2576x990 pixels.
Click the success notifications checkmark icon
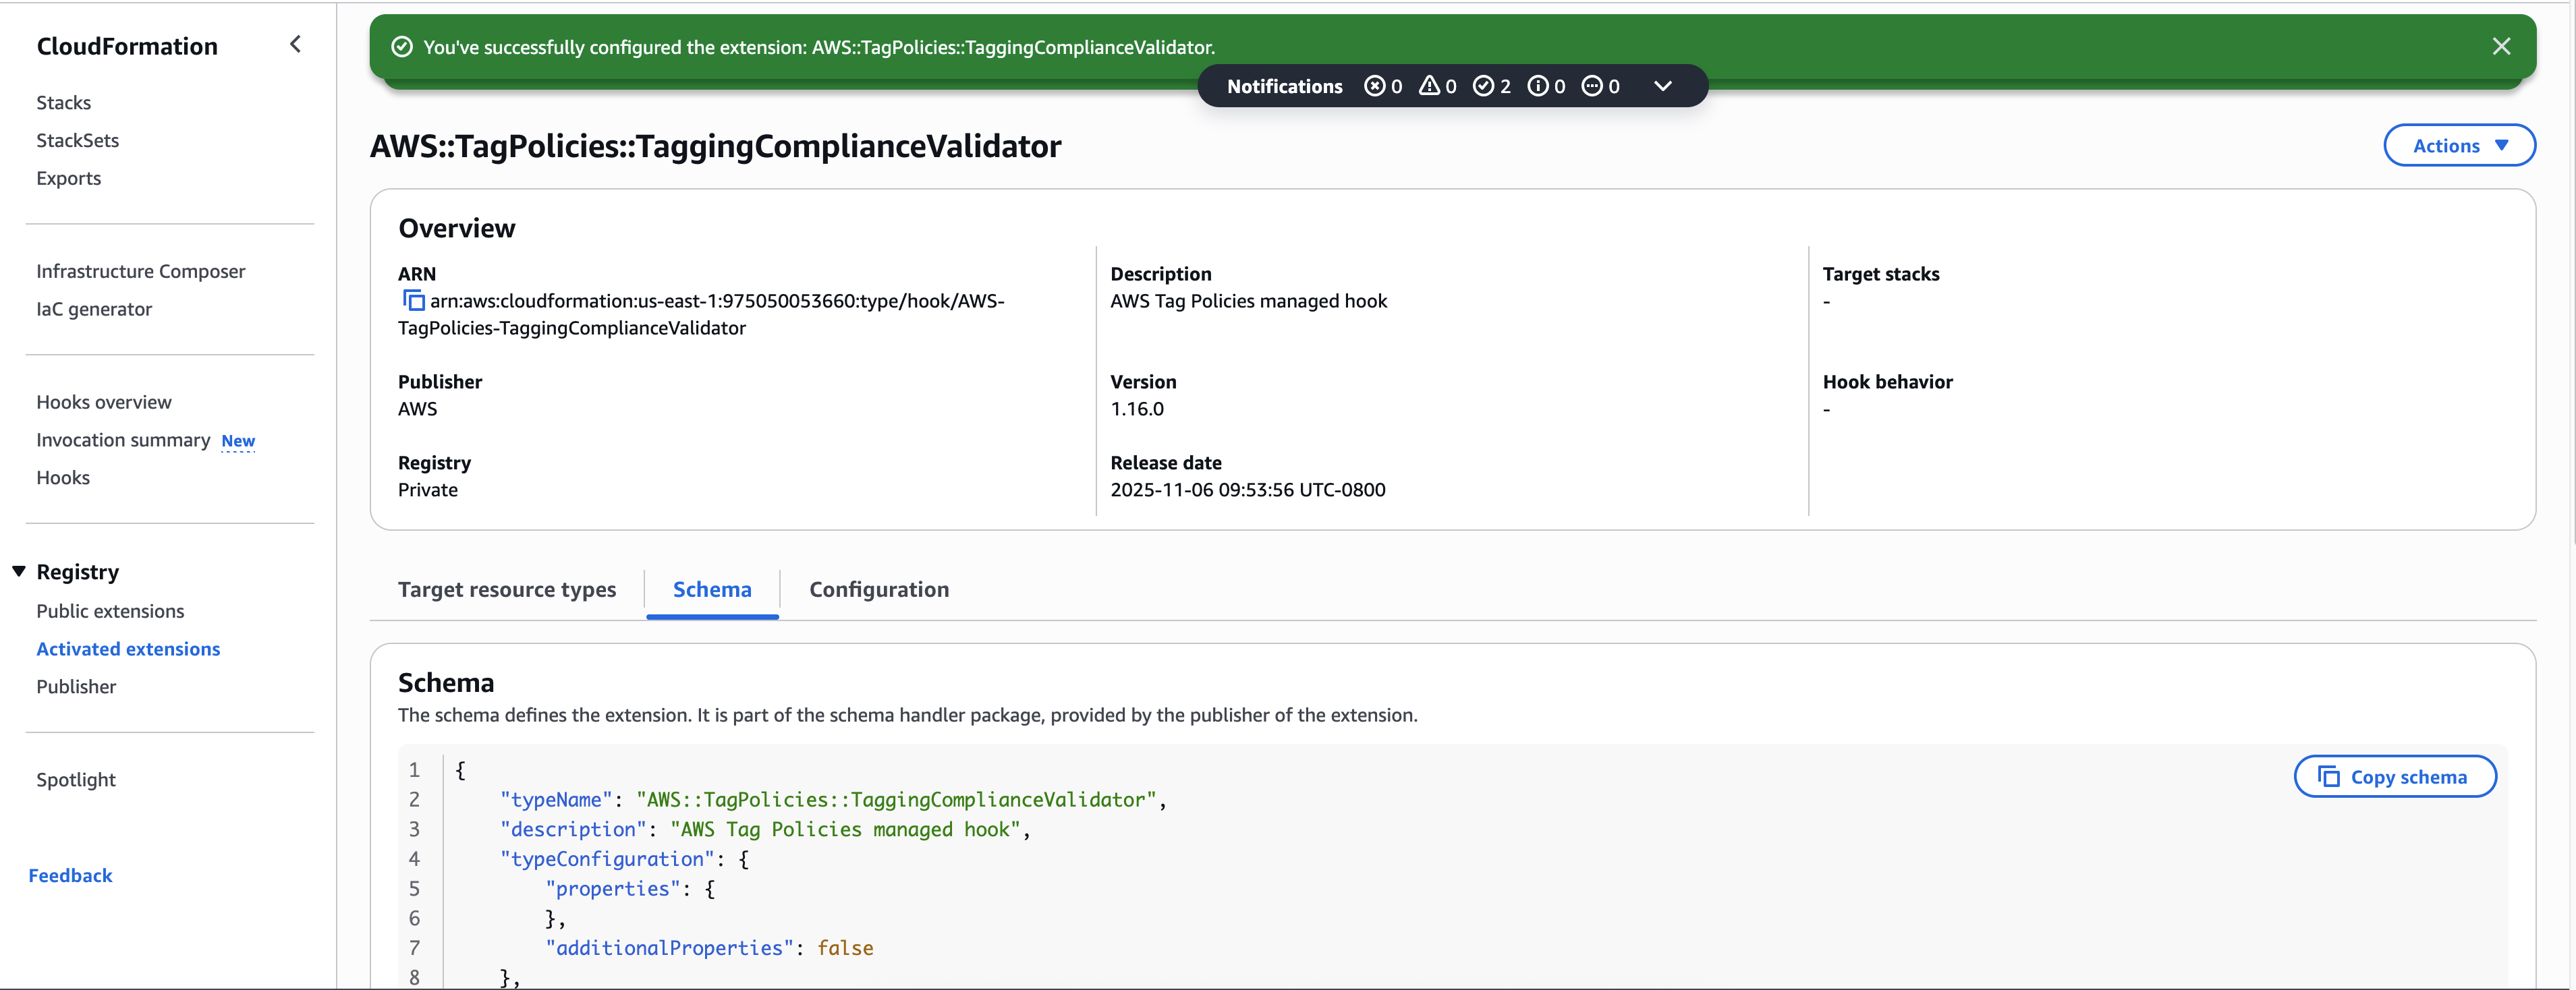(1483, 87)
